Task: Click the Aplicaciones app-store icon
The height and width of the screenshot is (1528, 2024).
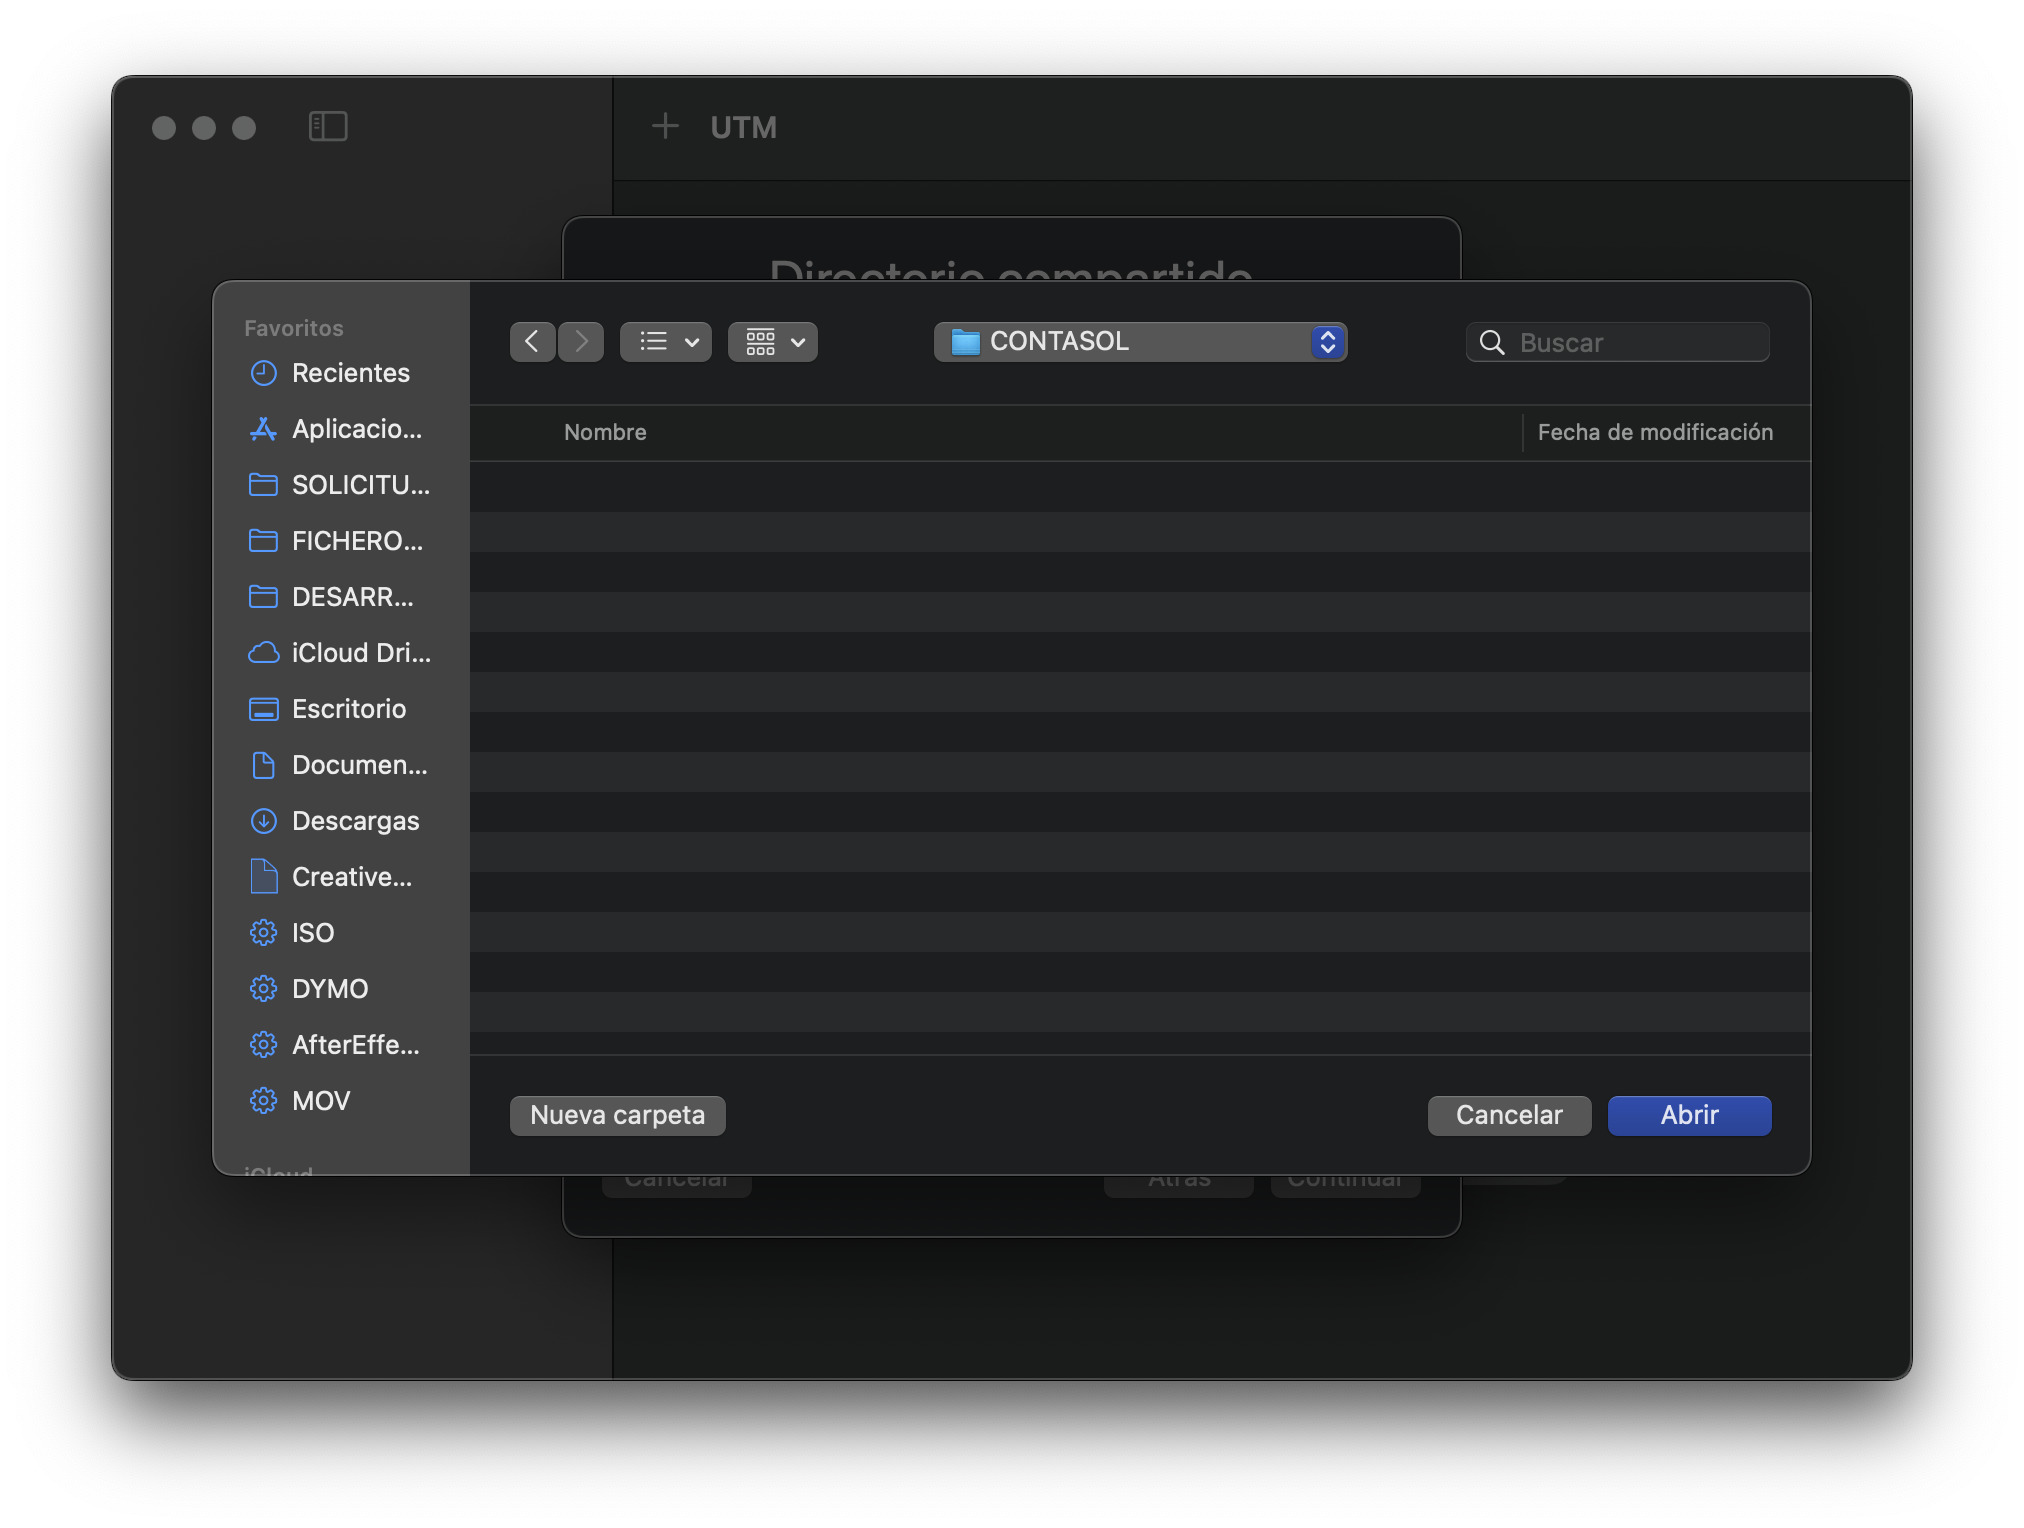Action: point(263,429)
